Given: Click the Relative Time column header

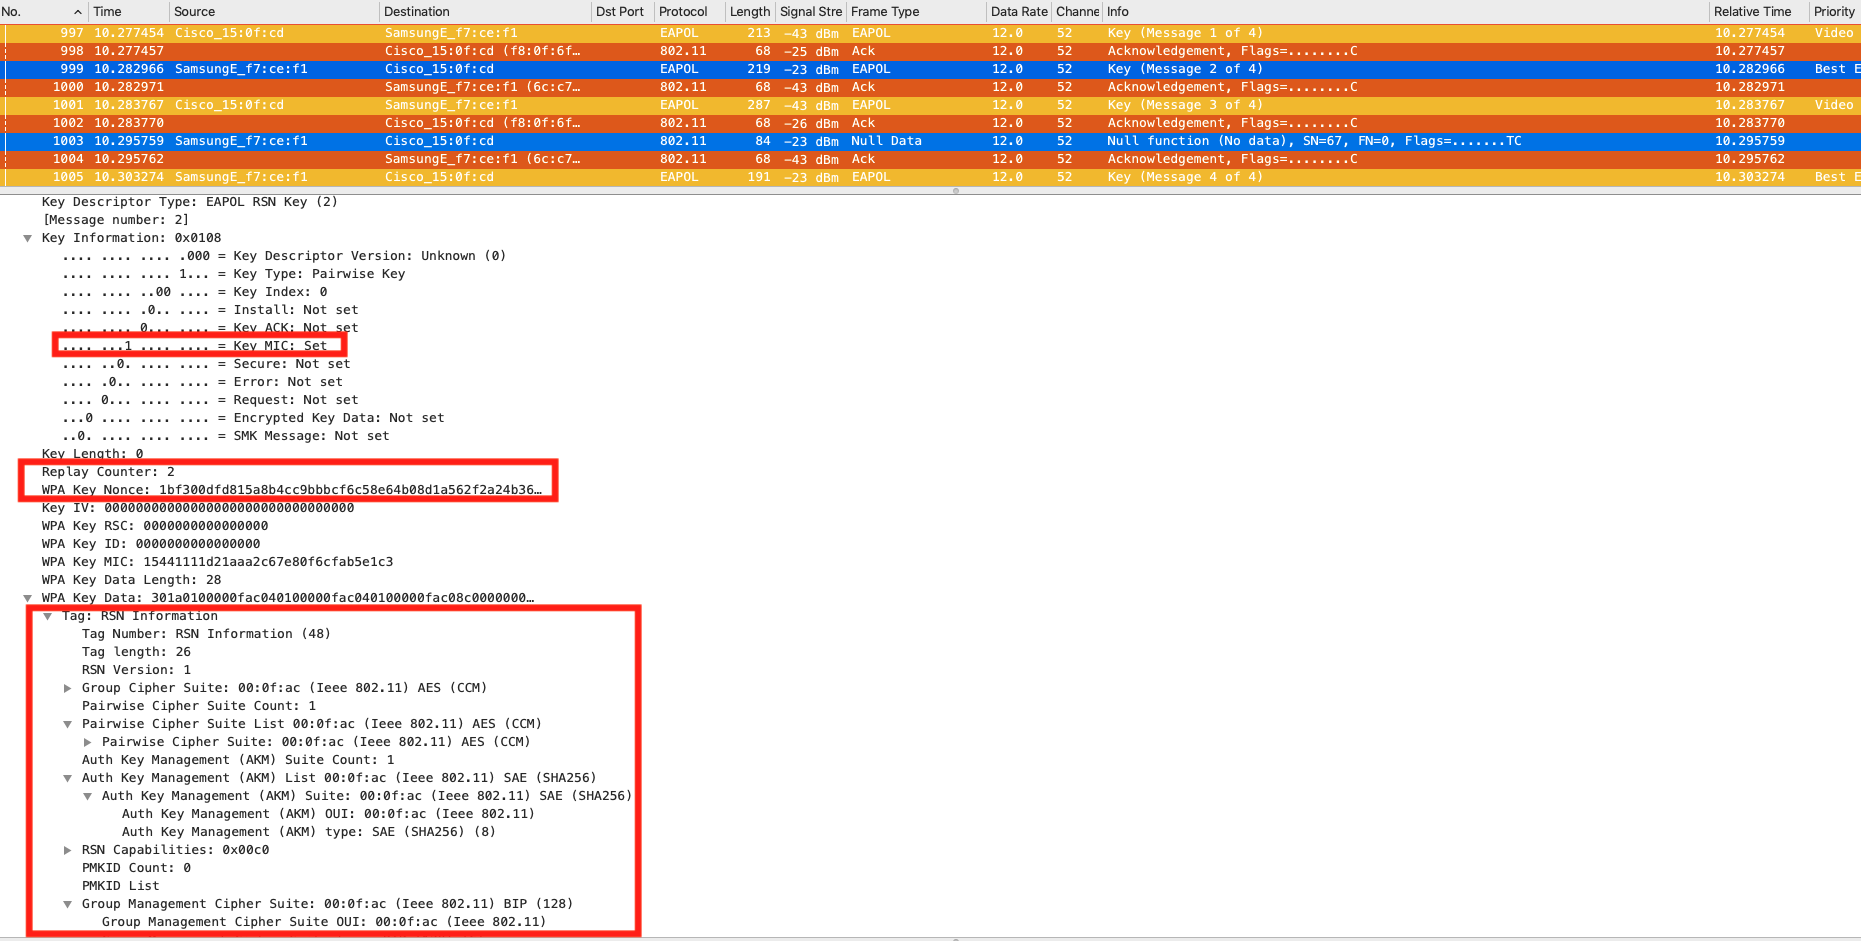Looking at the screenshot, I should pyautogui.click(x=1752, y=12).
